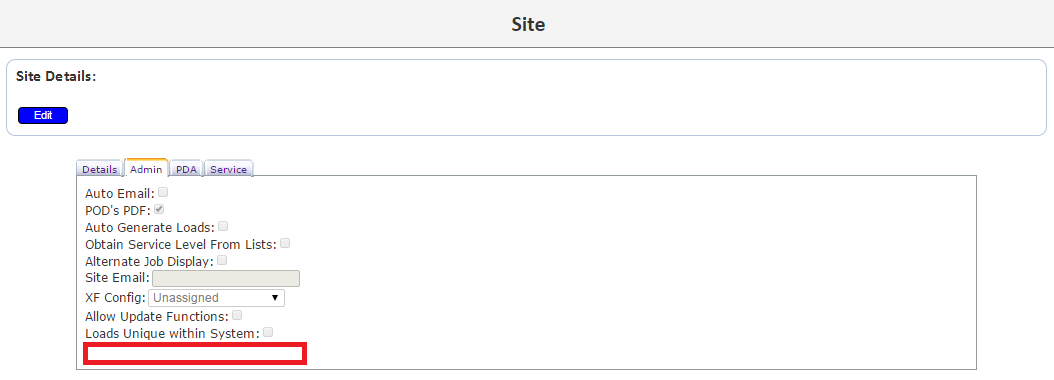Image resolution: width=1054 pixels, height=380 pixels.
Task: Click the Site page heading
Action: click(528, 24)
